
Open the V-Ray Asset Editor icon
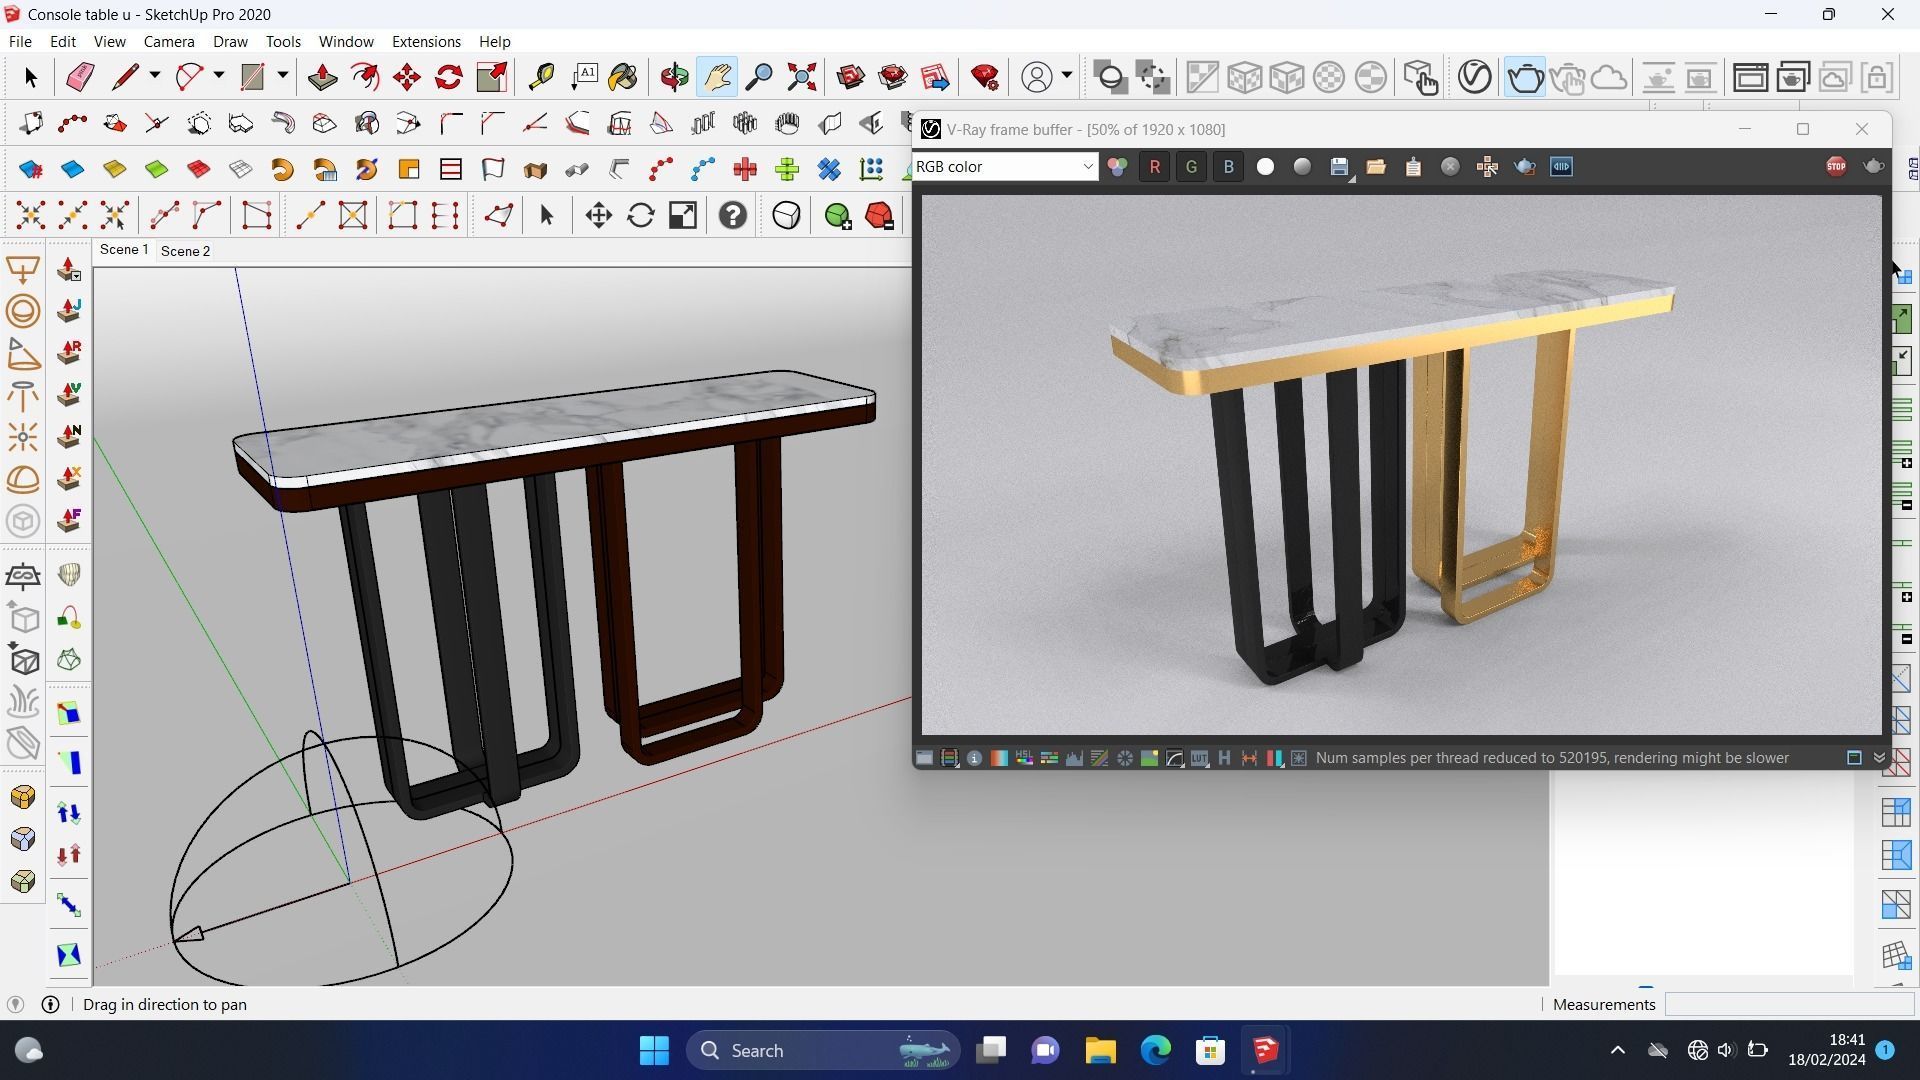click(1475, 77)
